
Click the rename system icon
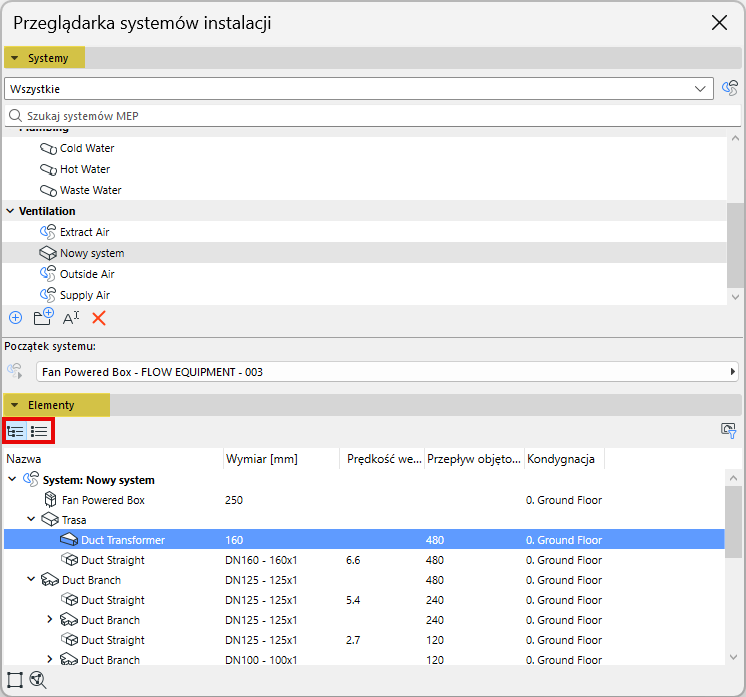71,318
